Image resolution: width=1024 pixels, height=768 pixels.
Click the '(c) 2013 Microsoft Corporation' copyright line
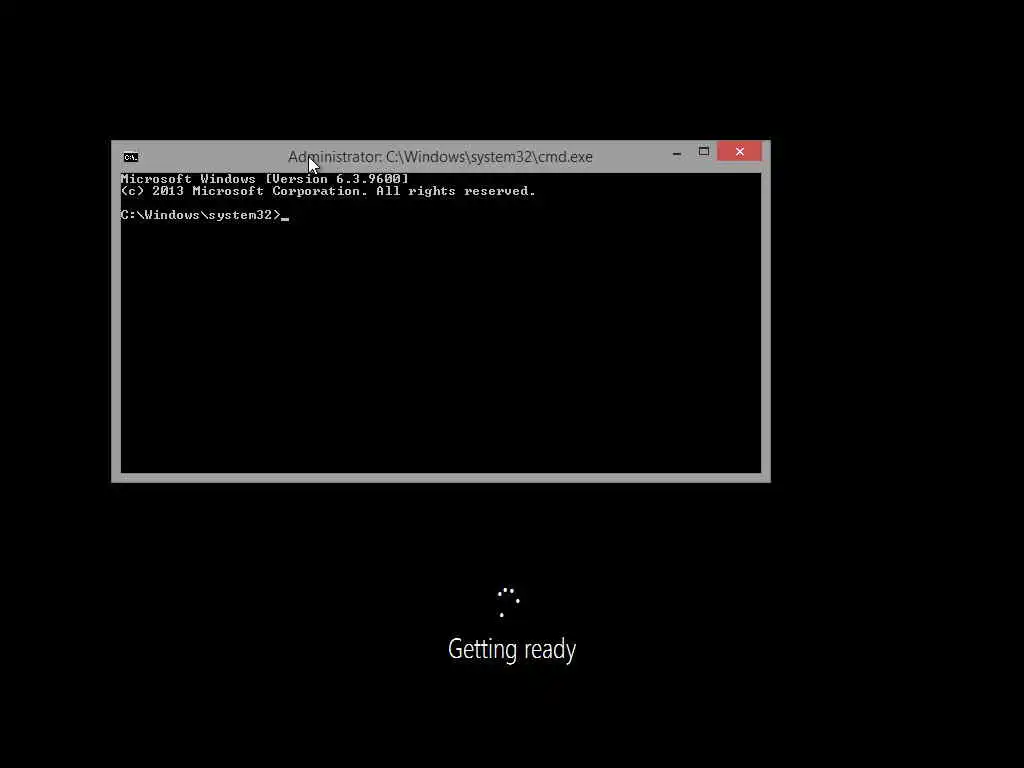click(x=328, y=191)
